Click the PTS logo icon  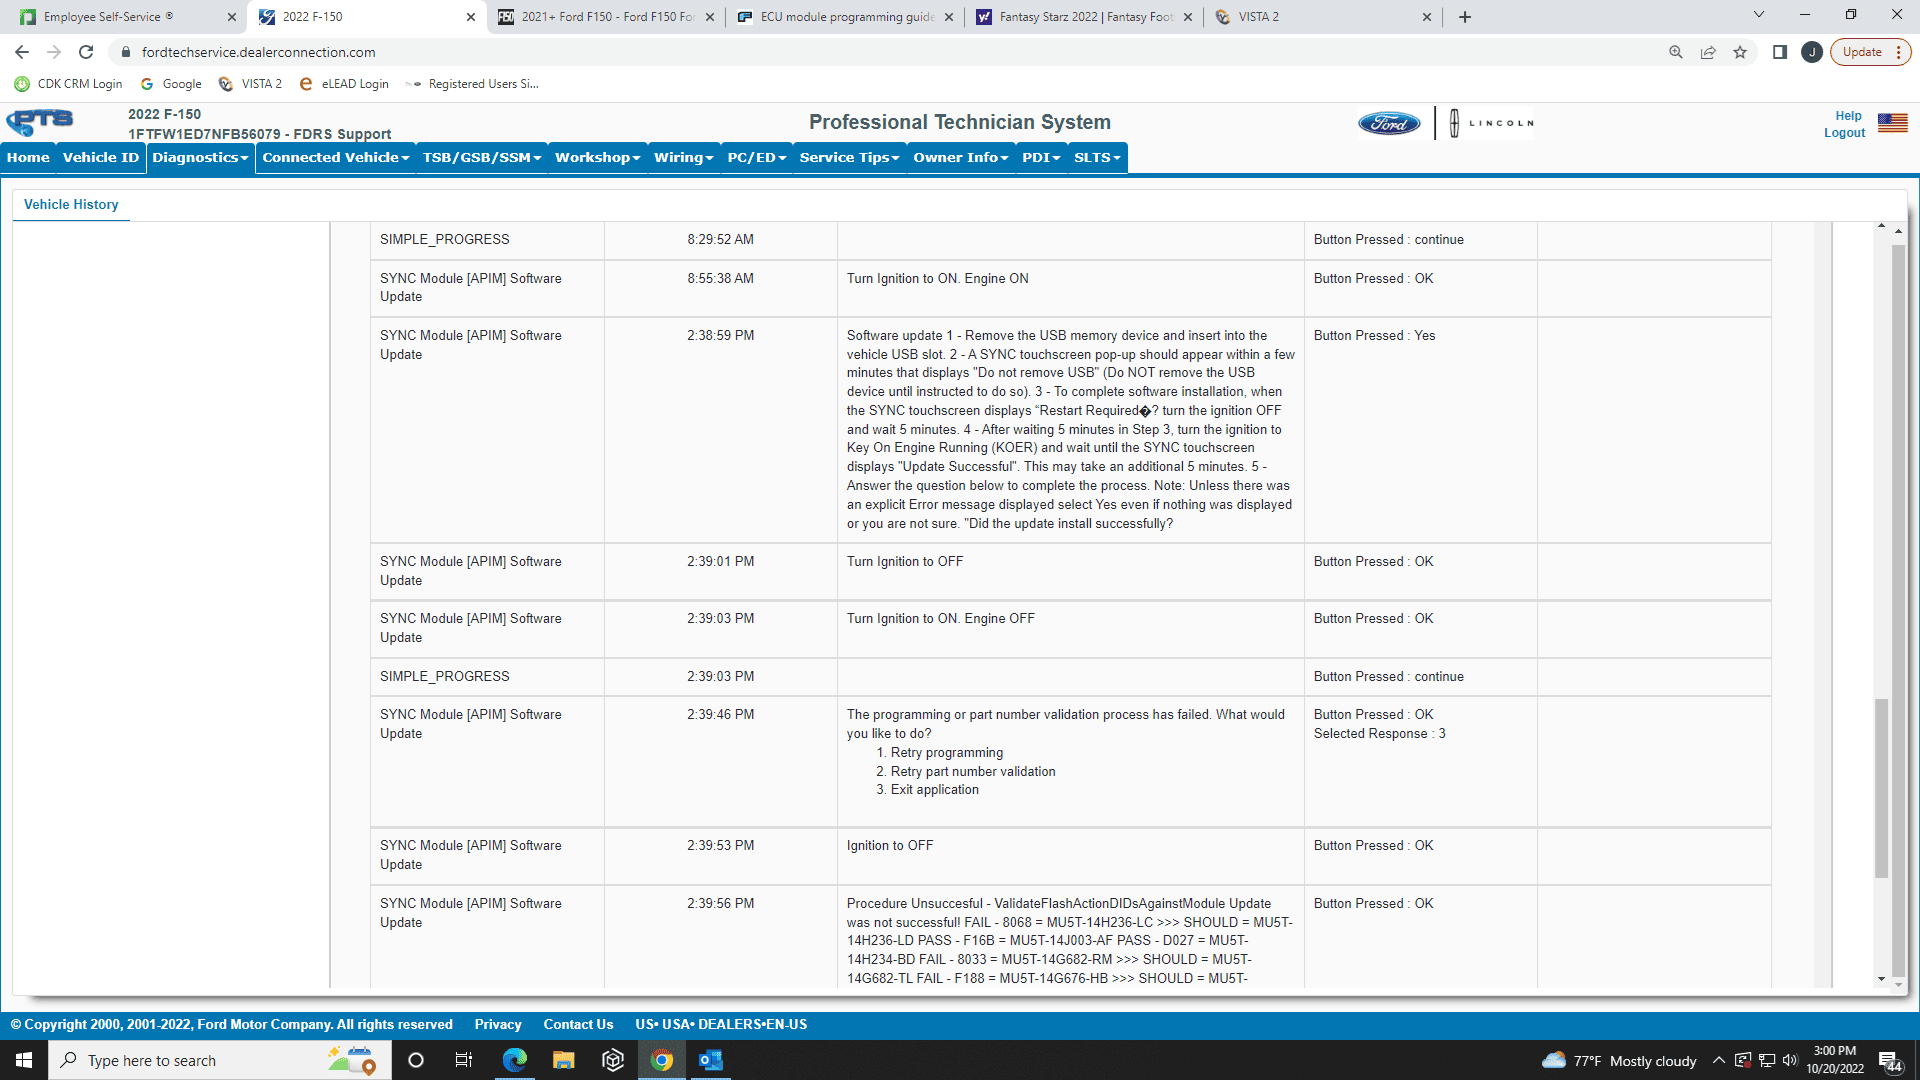tap(40, 122)
